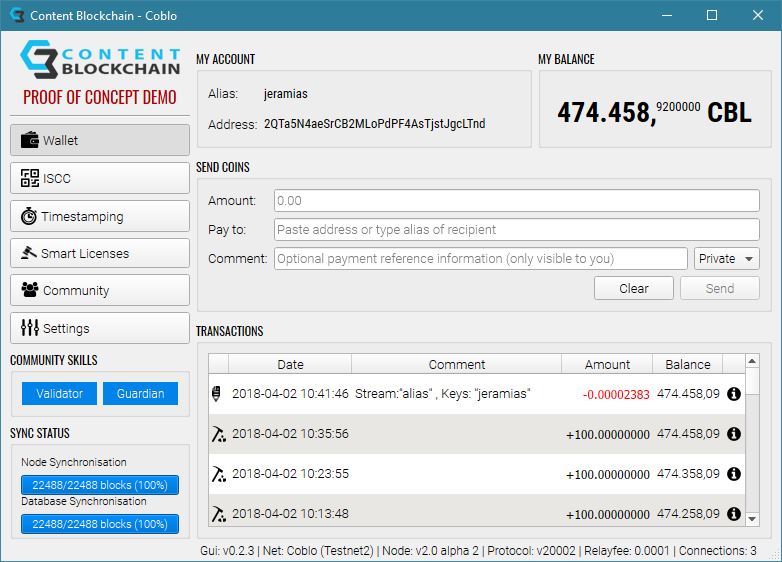This screenshot has width=782, height=562.
Task: Select the 2018-04-02 10:41:46 date cell
Action: point(290,393)
